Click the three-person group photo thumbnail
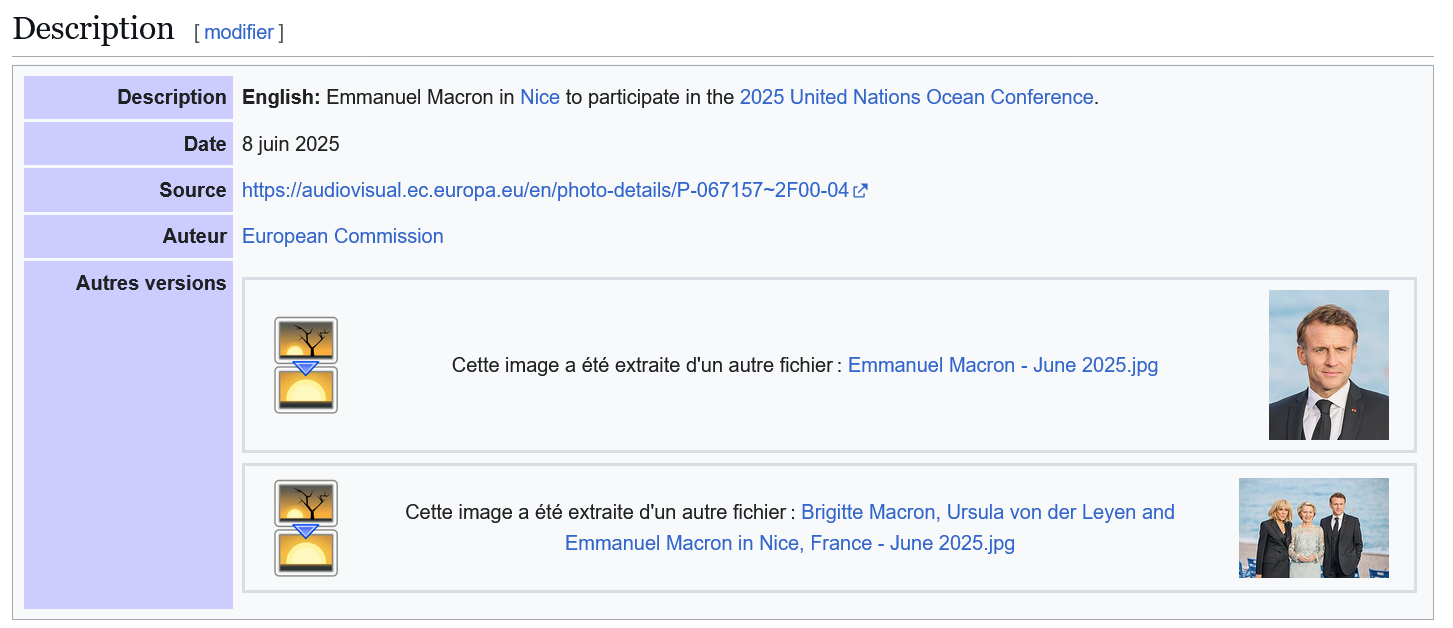The height and width of the screenshot is (628, 1453). [1313, 528]
